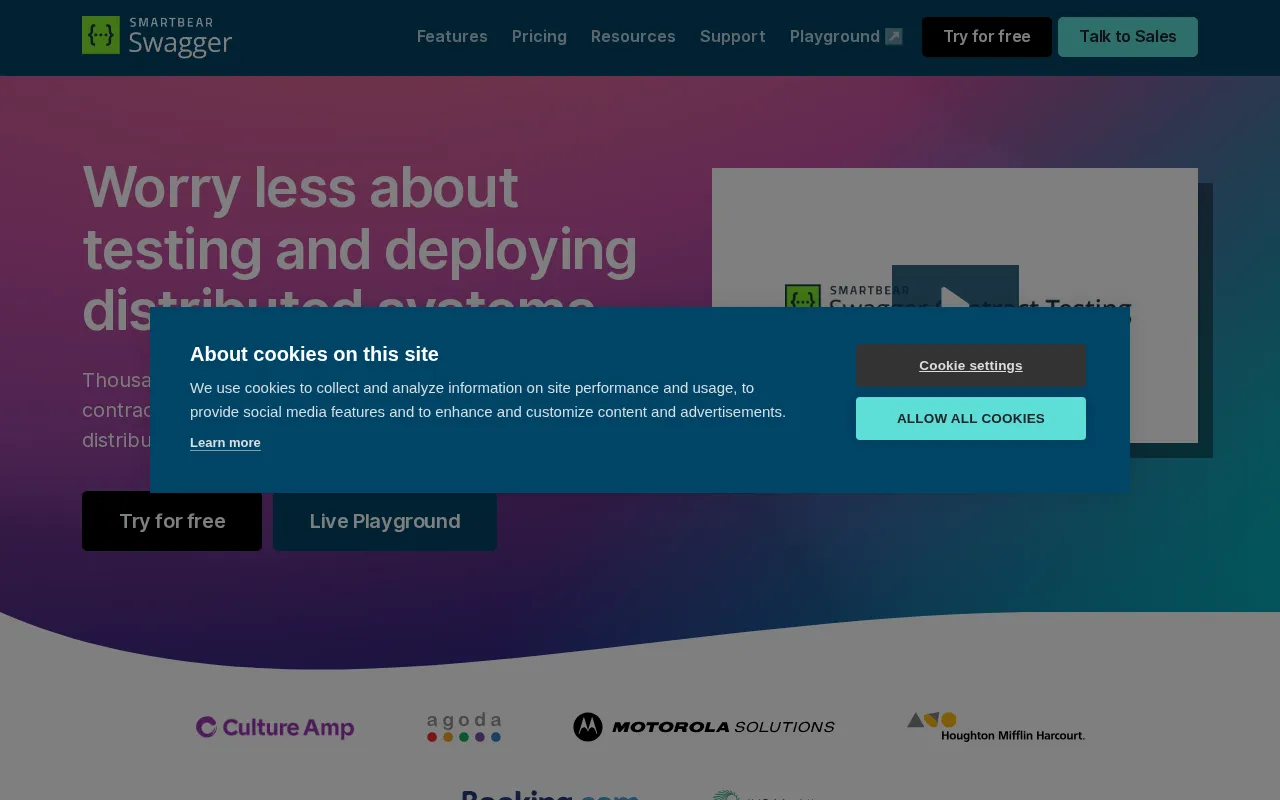The image size is (1280, 800).
Task: Open the Support menu
Action: click(x=733, y=37)
